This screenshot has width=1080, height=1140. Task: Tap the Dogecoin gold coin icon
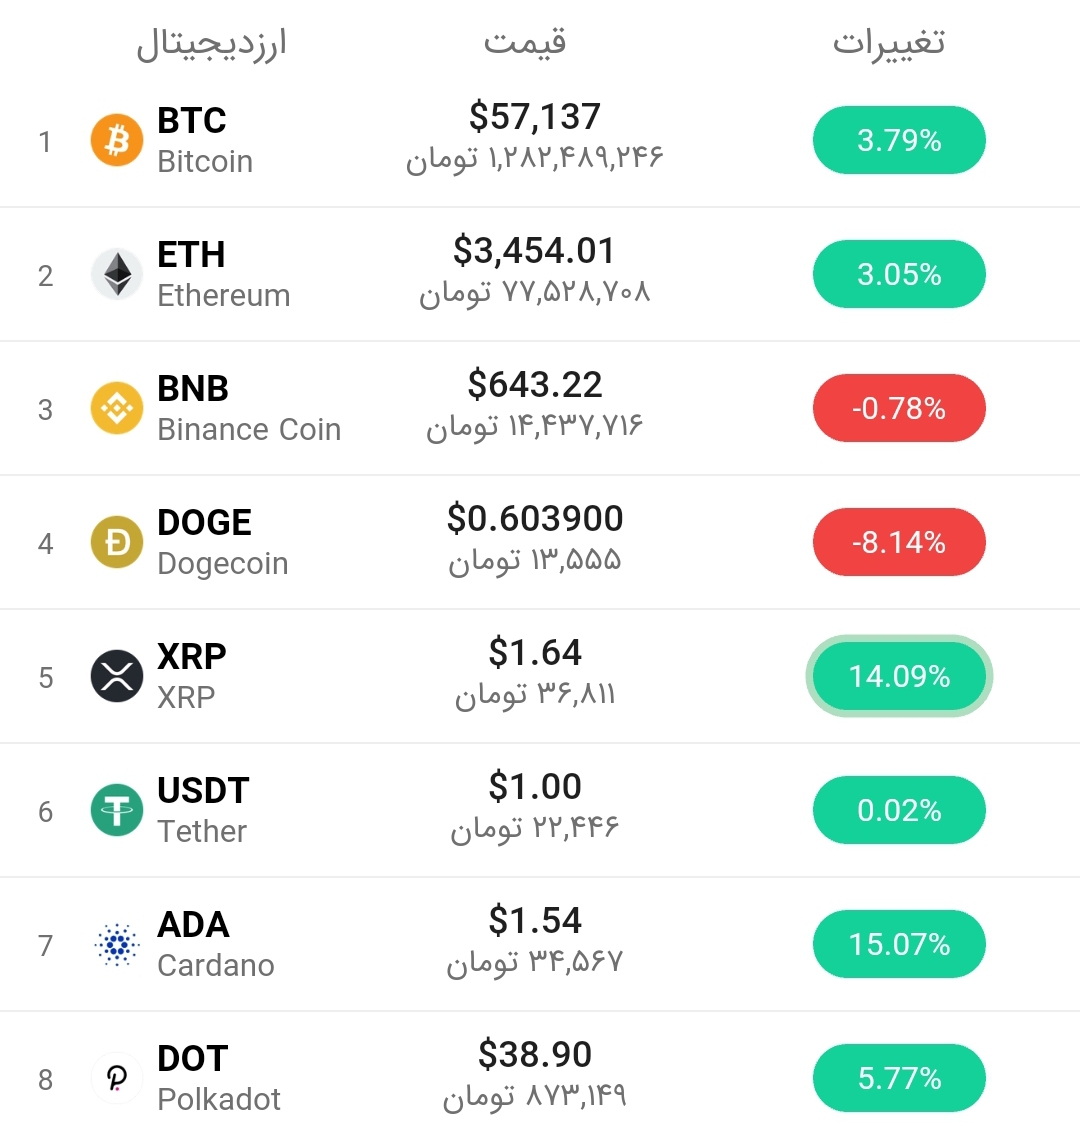tap(117, 542)
